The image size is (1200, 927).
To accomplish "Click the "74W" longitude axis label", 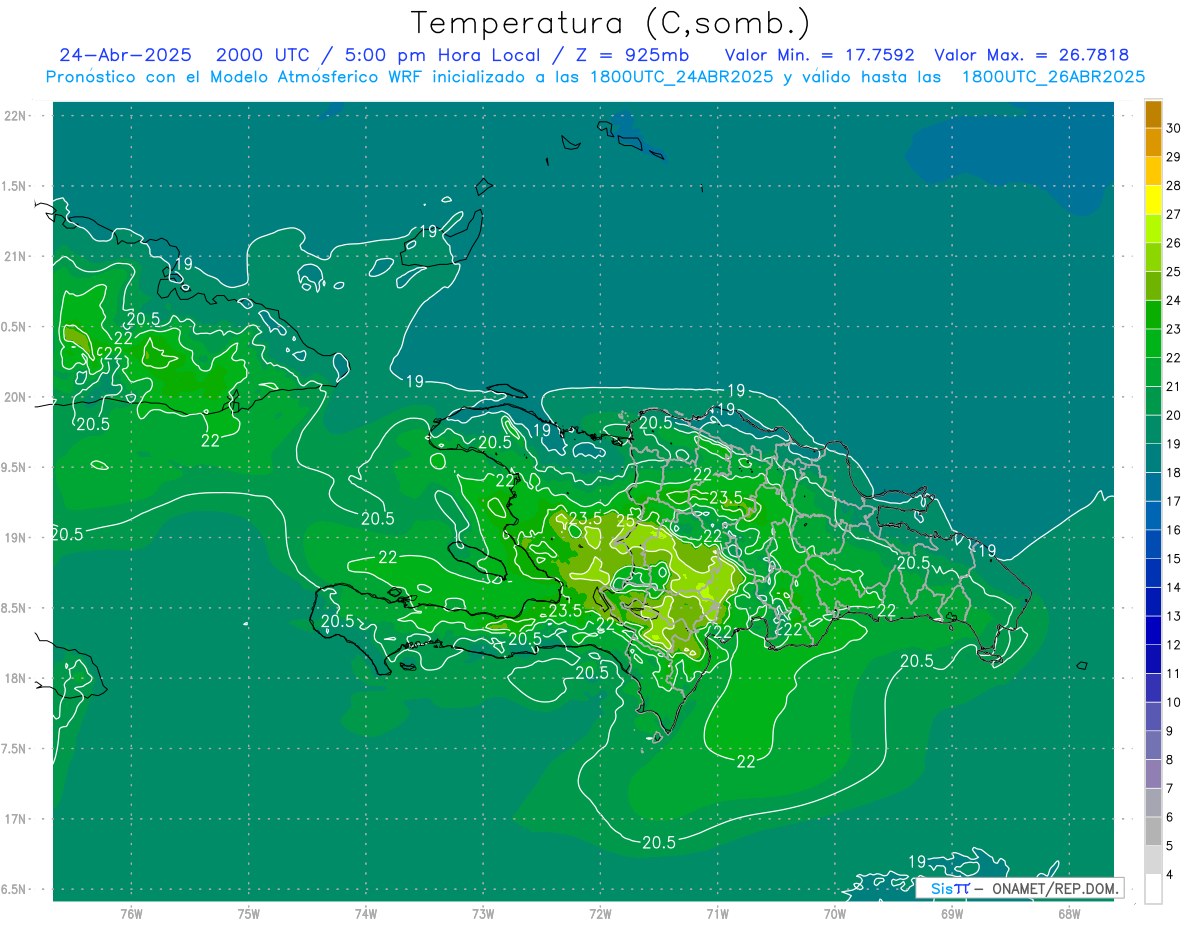I will 366,914.
